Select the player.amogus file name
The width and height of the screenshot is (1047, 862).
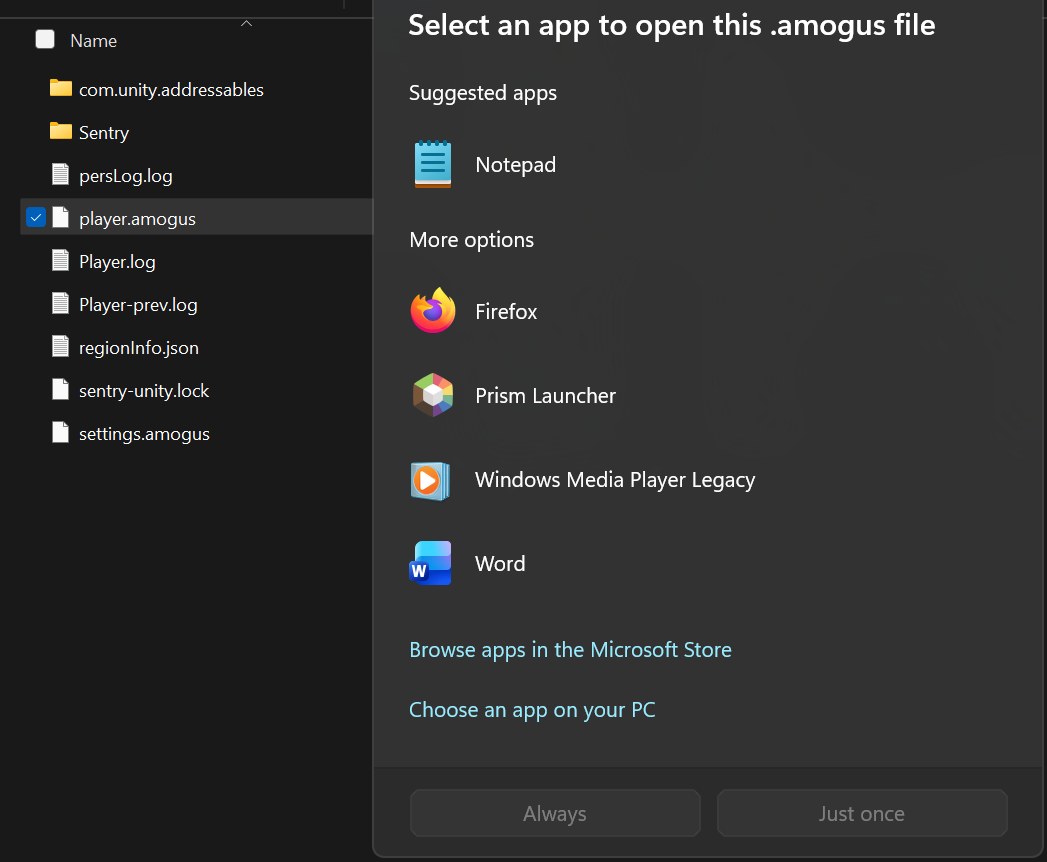(138, 219)
